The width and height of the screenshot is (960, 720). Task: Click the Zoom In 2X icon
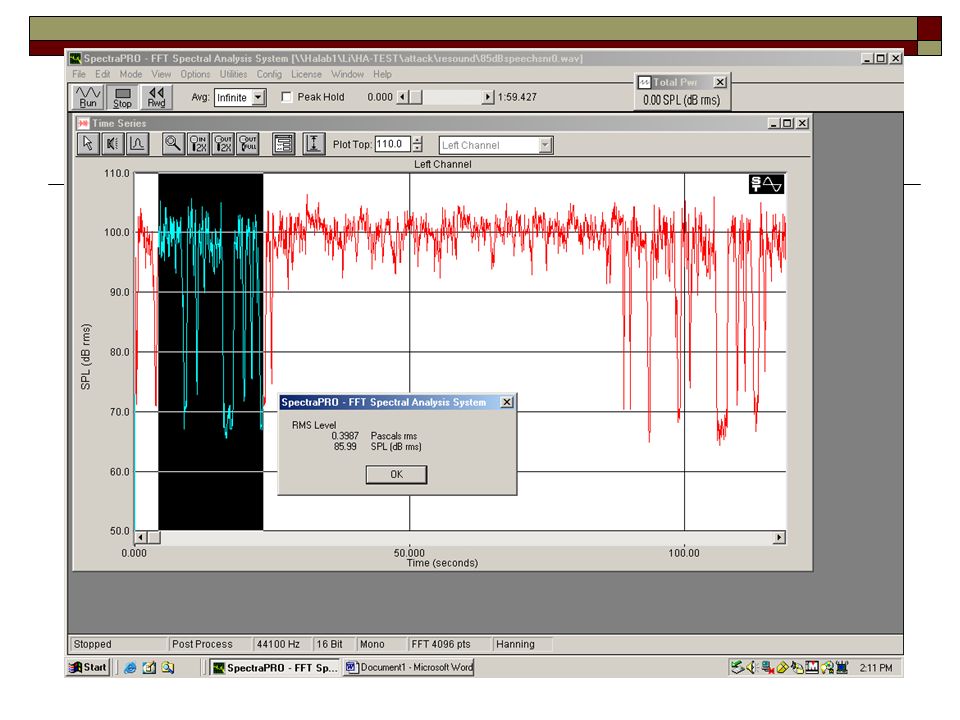[x=198, y=144]
